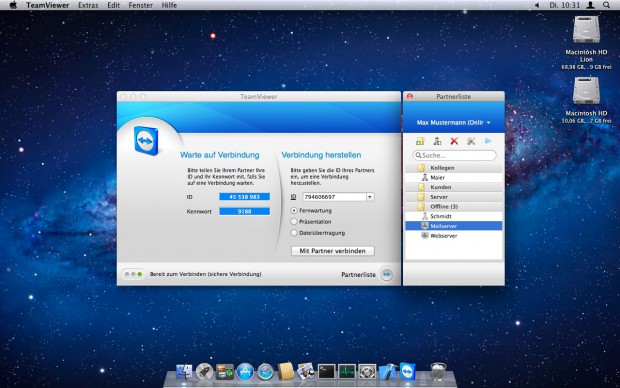Open the Hilfe menu
This screenshot has width=620, height=388.
pyautogui.click(x=169, y=5)
